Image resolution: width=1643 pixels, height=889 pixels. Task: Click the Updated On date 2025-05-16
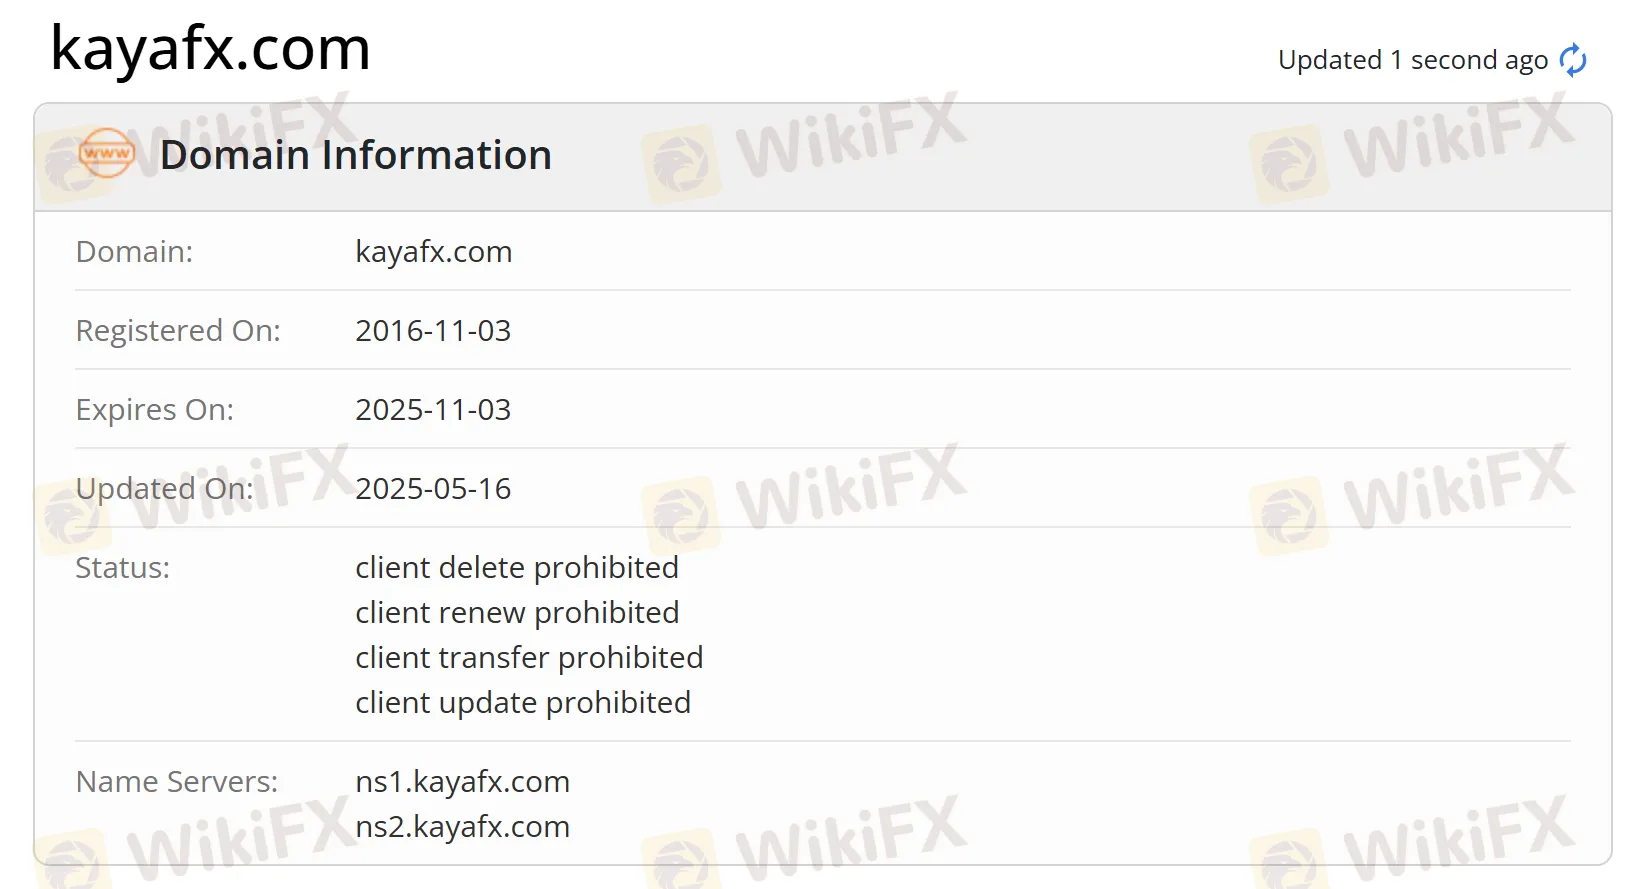pyautogui.click(x=433, y=488)
